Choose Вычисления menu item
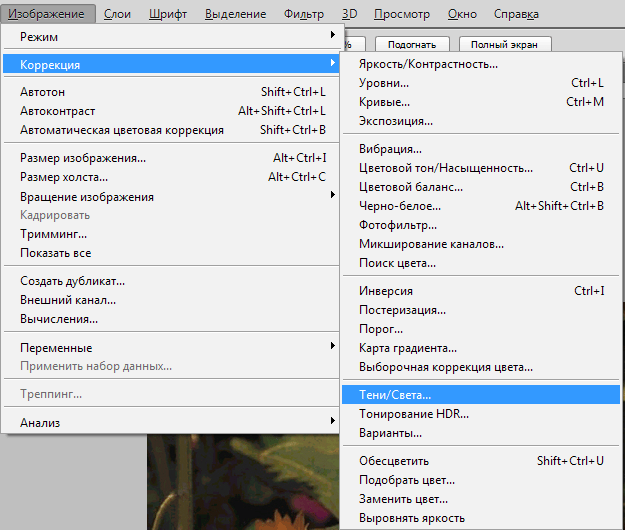 point(171,319)
